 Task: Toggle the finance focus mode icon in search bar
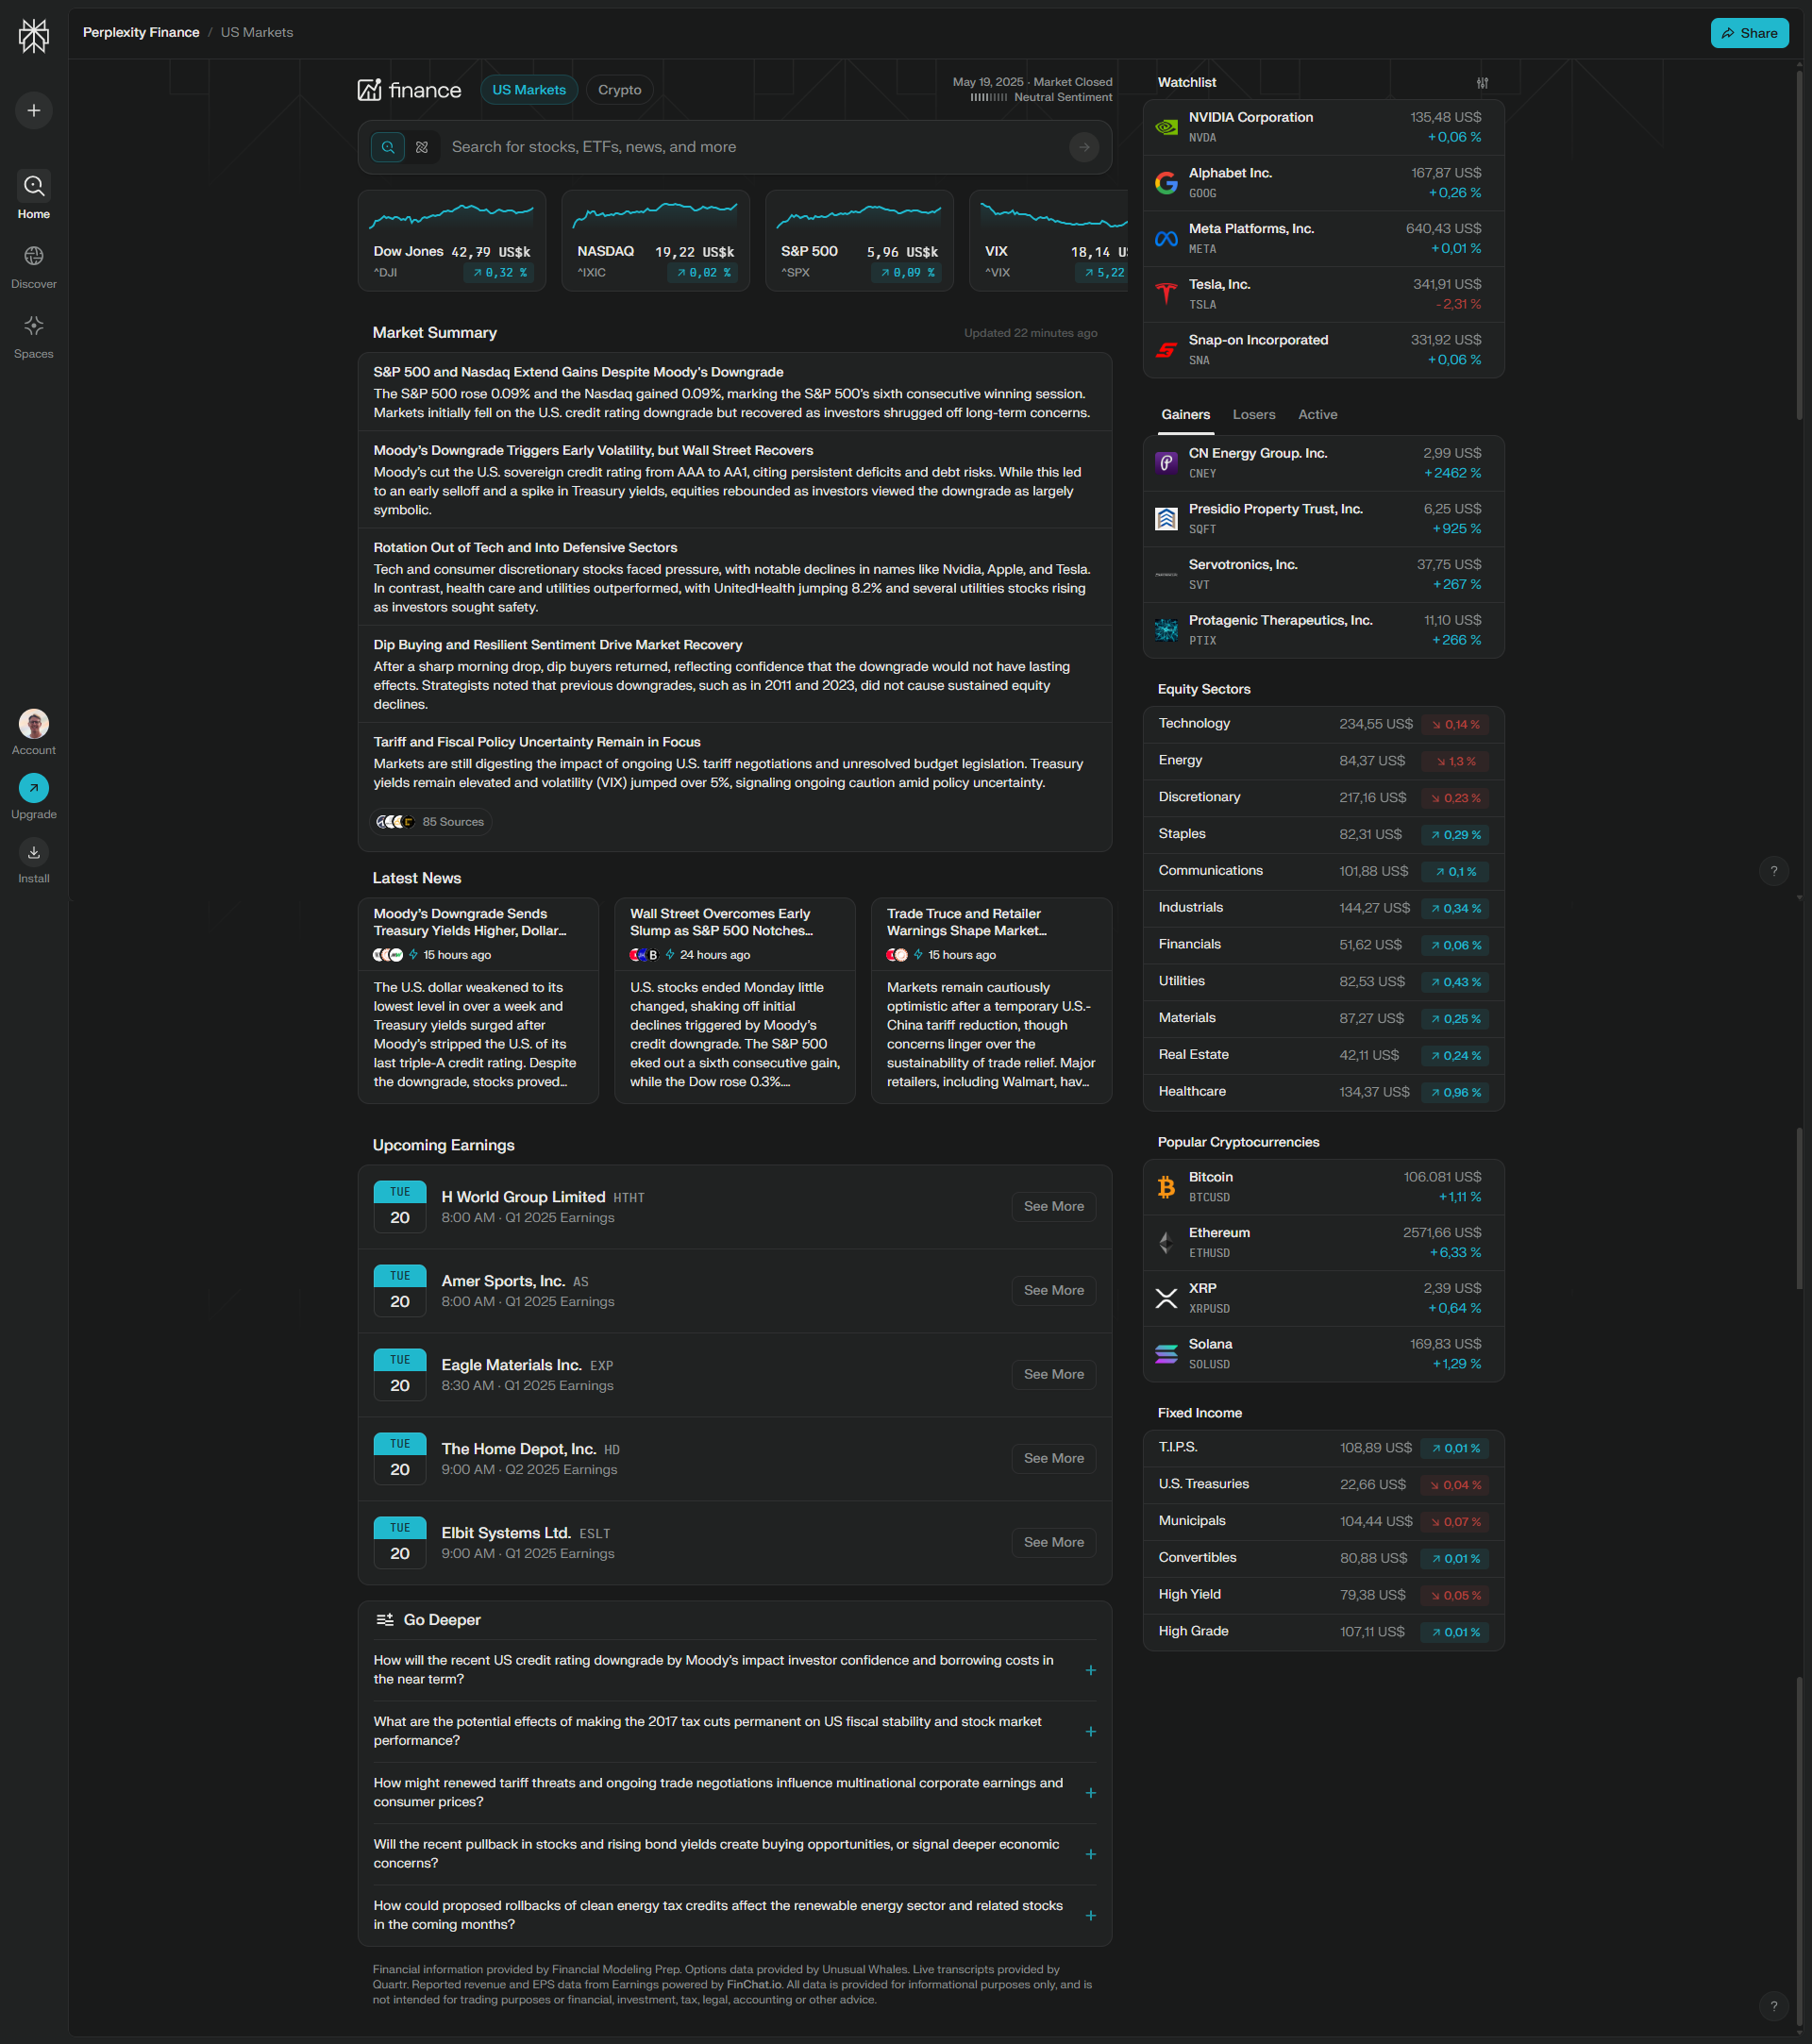pyautogui.click(x=422, y=147)
